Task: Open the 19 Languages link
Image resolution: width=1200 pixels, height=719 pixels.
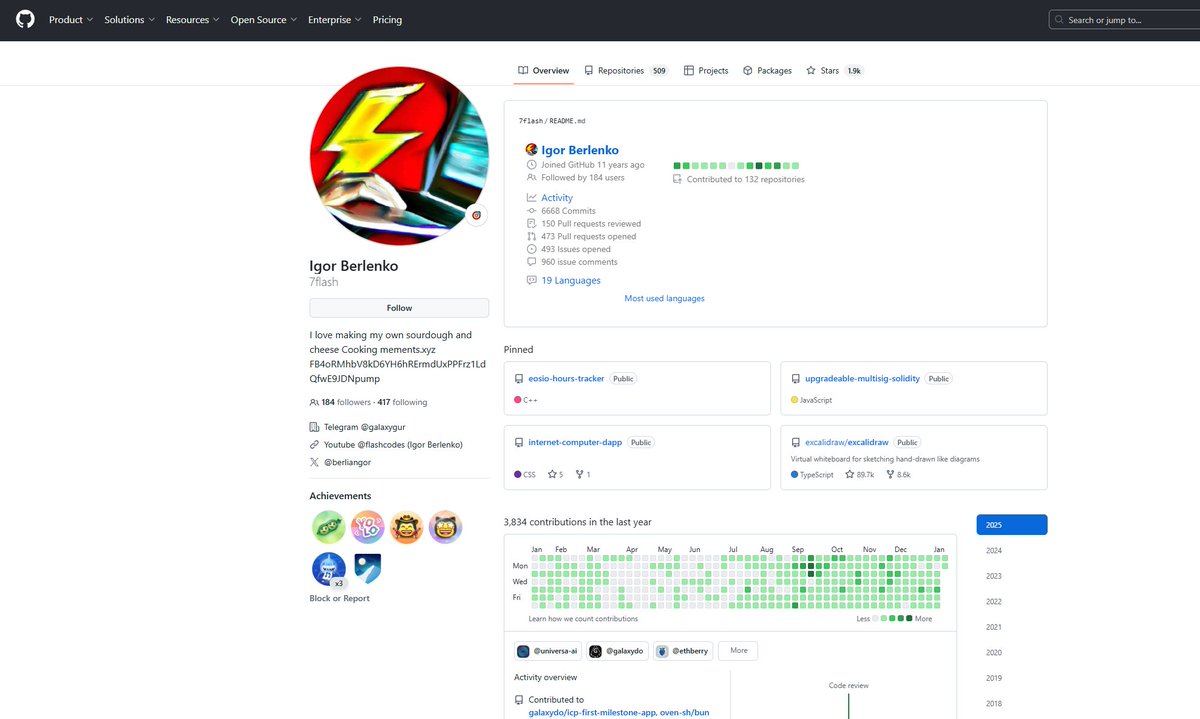Action: point(571,281)
